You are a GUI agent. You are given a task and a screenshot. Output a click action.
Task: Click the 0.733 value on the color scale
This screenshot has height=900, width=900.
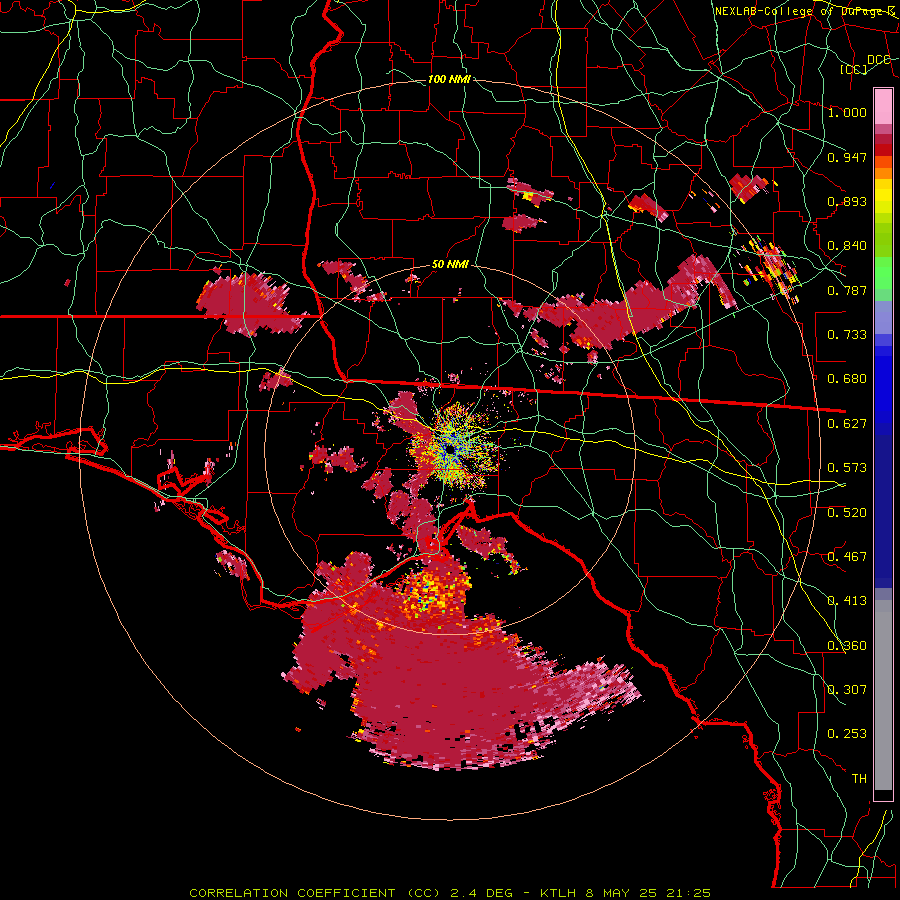pos(847,335)
